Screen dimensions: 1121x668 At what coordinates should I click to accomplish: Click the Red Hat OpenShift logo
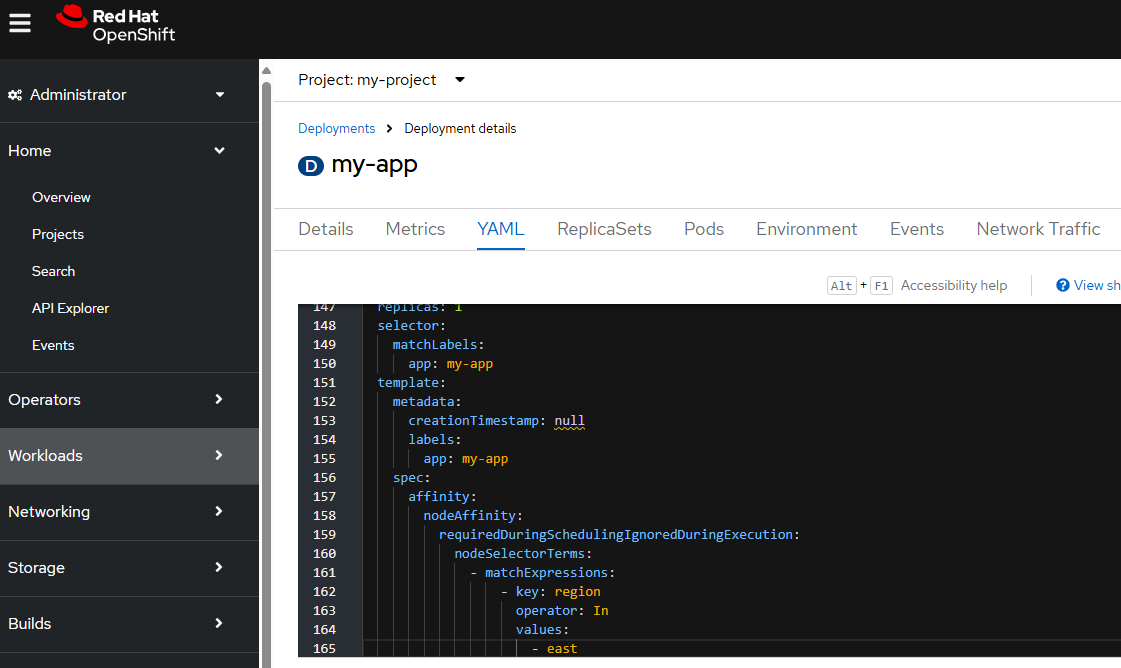(115, 24)
